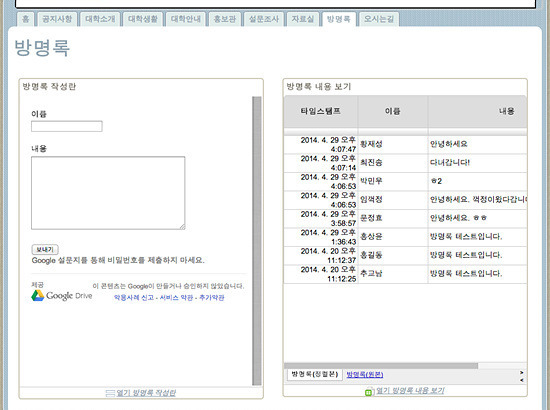The height and width of the screenshot is (410, 550).
Task: Open the 서비스 약관 link
Action: click(x=176, y=297)
